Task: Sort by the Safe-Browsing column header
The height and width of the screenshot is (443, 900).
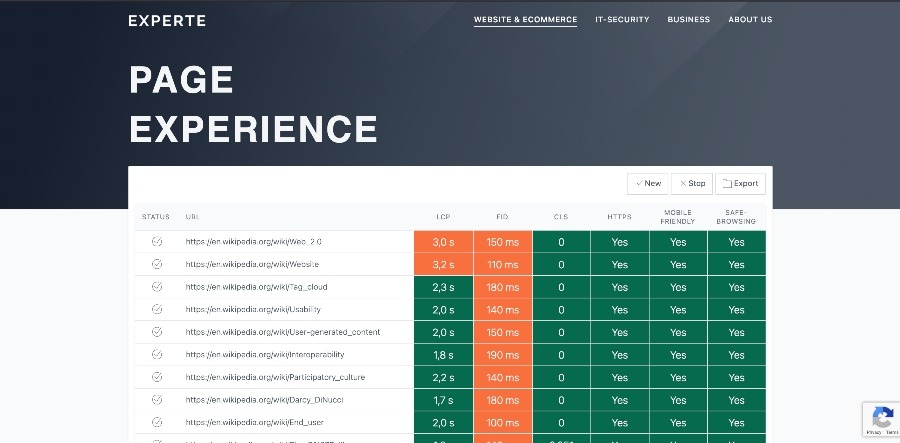Action: click(736, 217)
